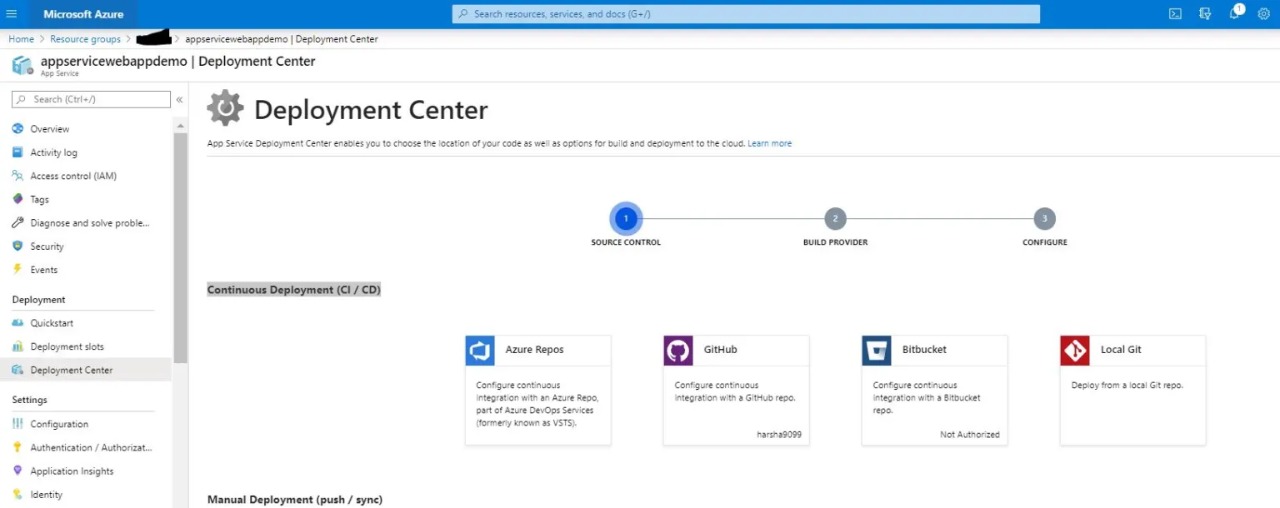The height and width of the screenshot is (508, 1280).
Task: Open the Azure portal hamburger menu
Action: (x=12, y=14)
